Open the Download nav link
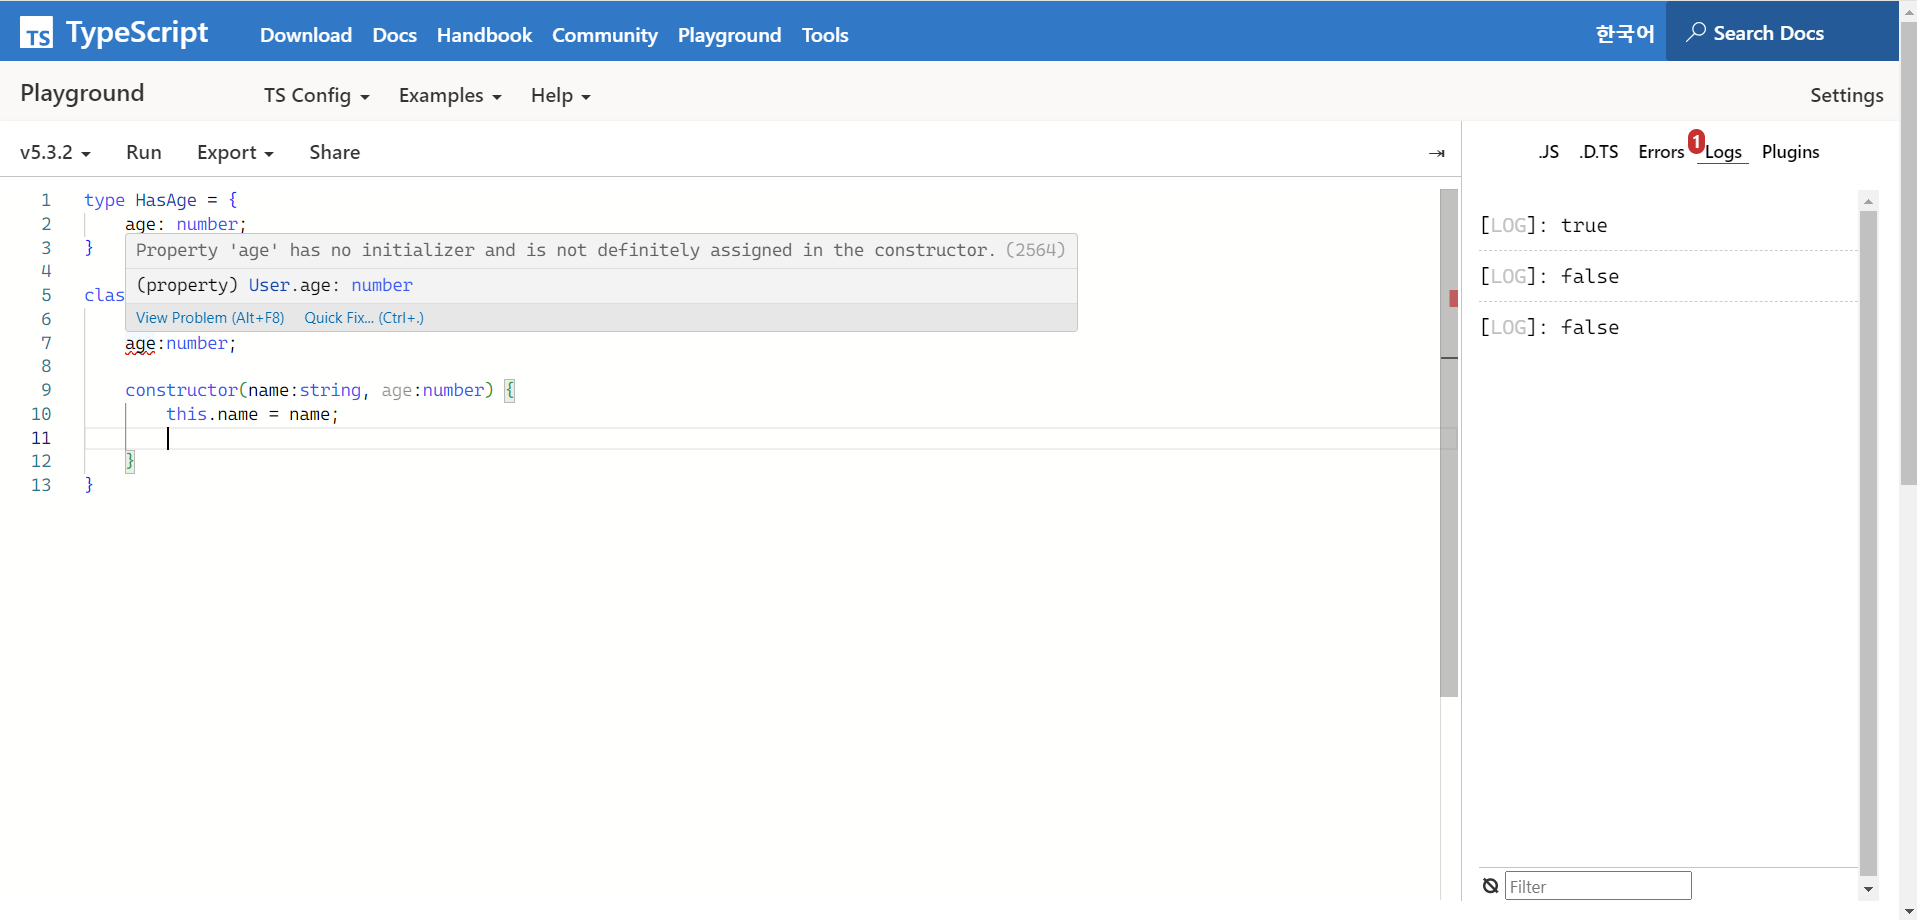Image resolution: width=1917 pixels, height=920 pixels. pyautogui.click(x=306, y=35)
